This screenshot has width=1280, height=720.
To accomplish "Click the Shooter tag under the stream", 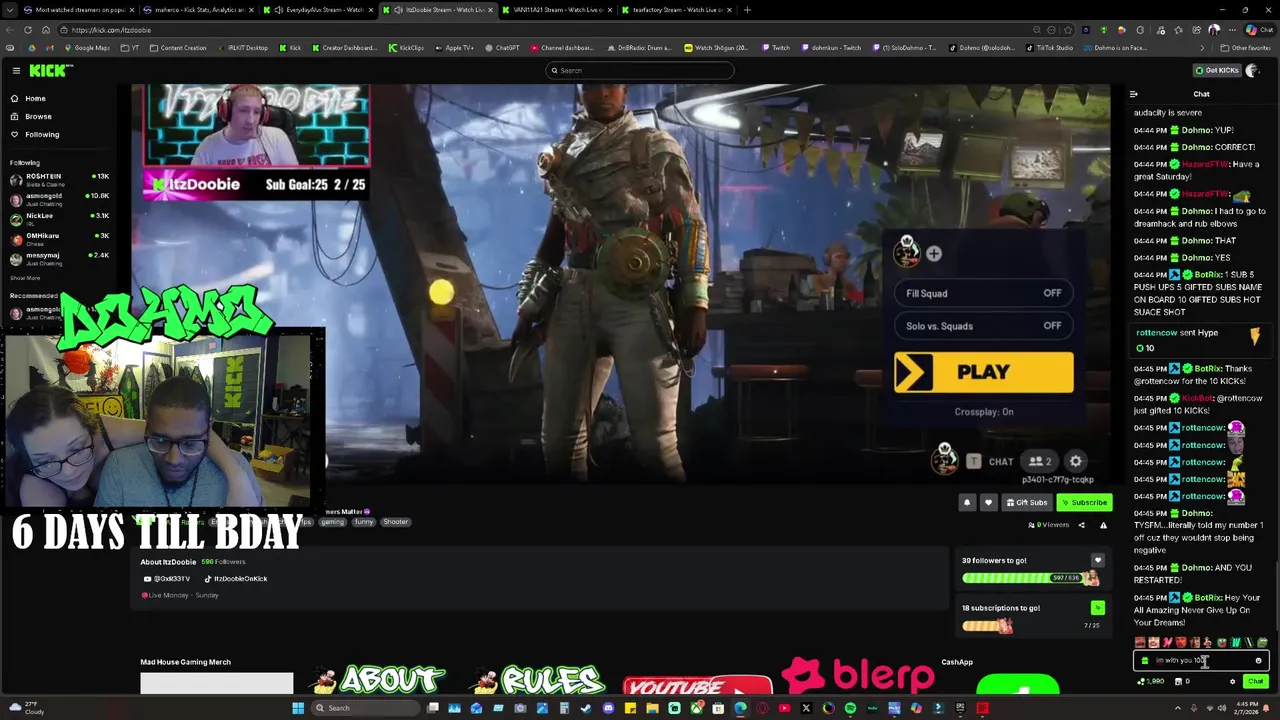I will pyautogui.click(x=395, y=522).
